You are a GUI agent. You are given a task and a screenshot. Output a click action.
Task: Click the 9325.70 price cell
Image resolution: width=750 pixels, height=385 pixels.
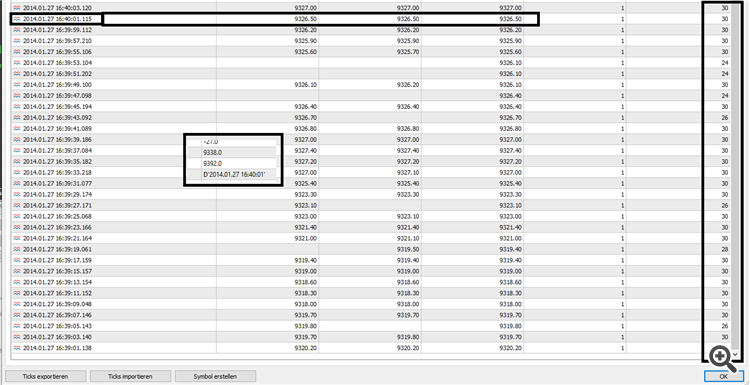coord(408,52)
